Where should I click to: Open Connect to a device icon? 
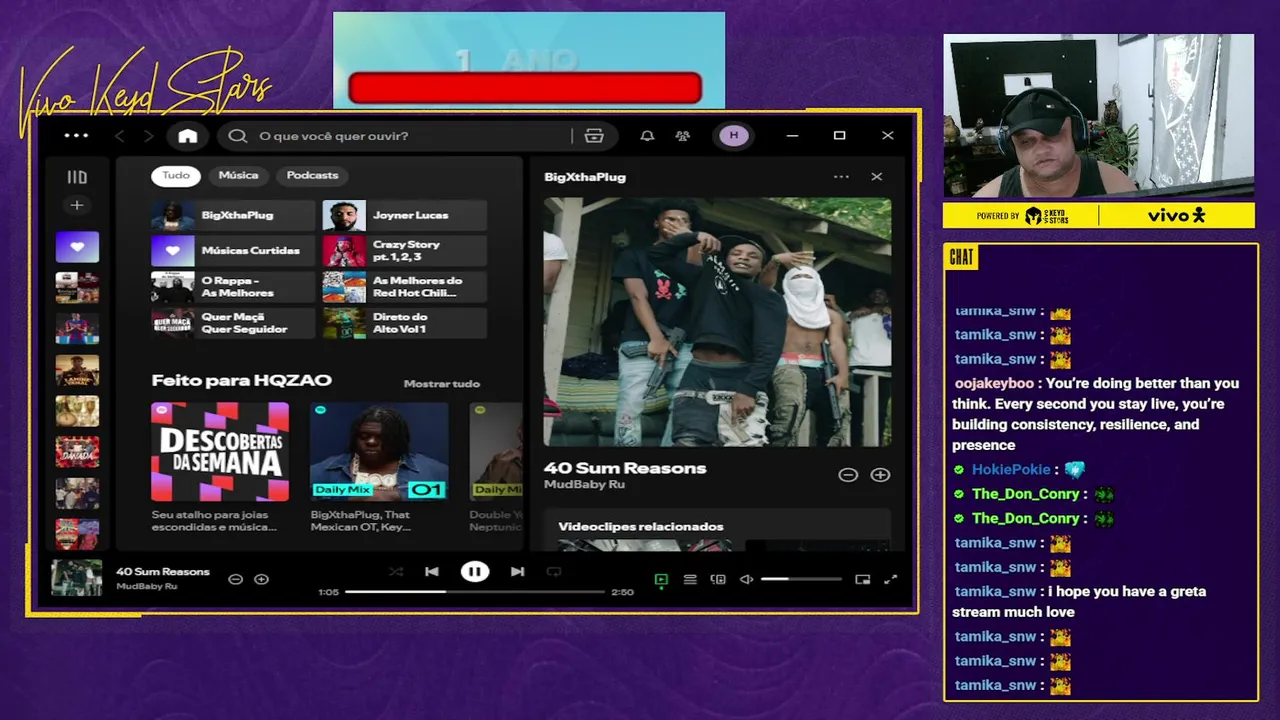click(718, 579)
